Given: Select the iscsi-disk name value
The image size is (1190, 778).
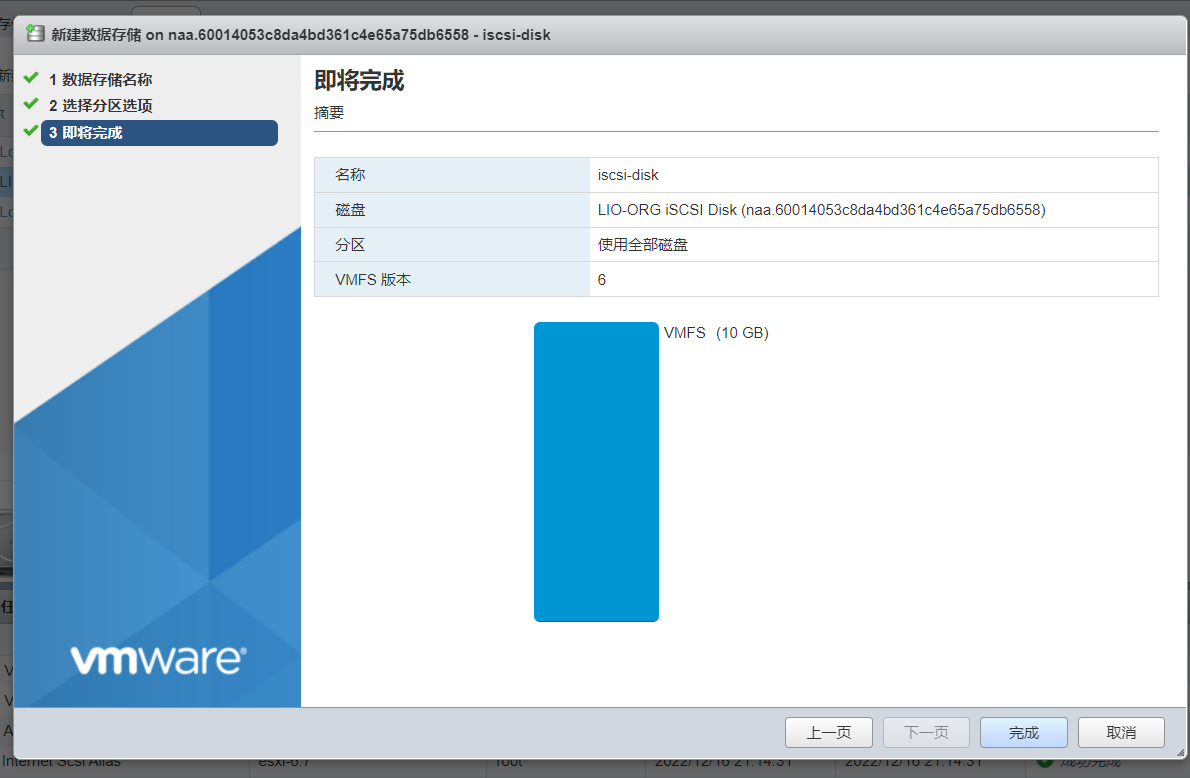Looking at the screenshot, I should (x=628, y=175).
